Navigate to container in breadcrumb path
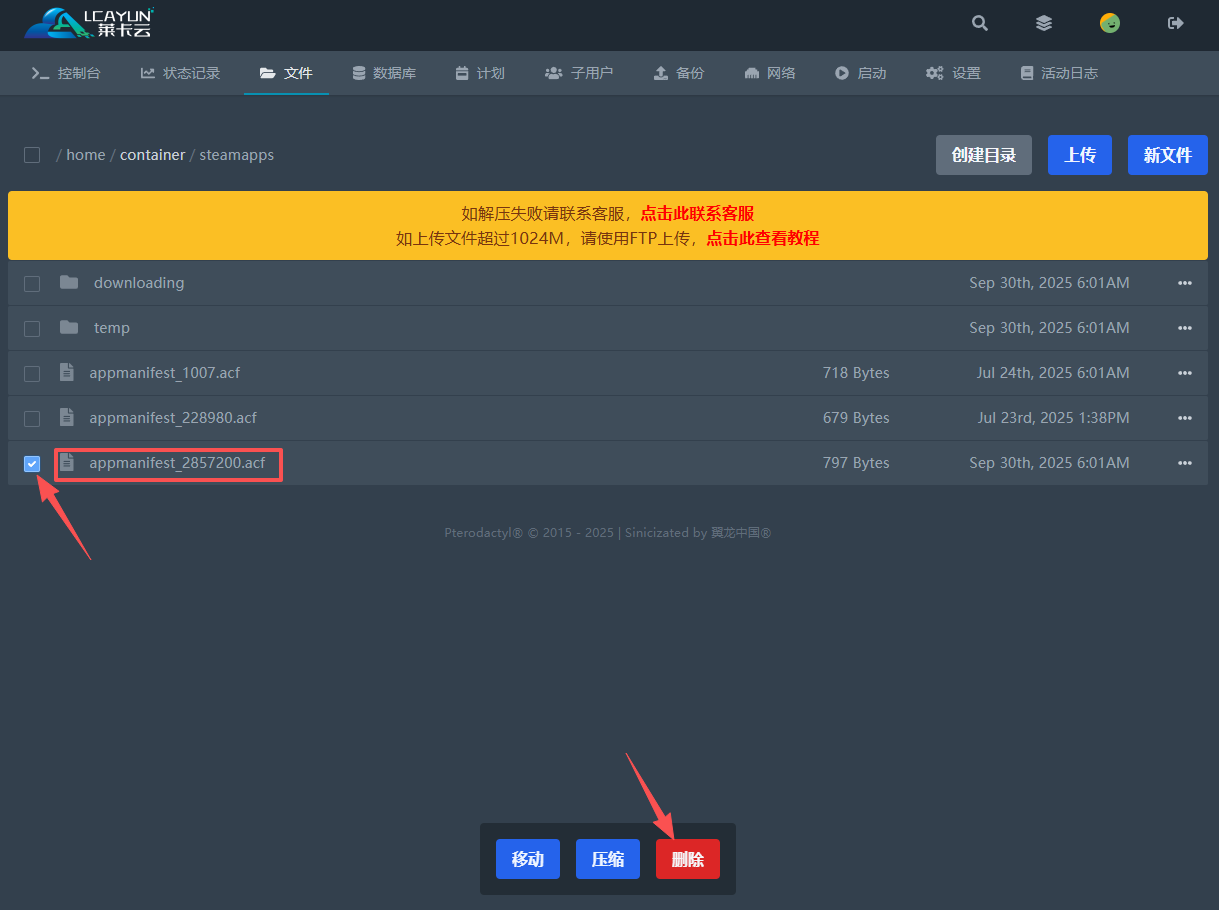The width and height of the screenshot is (1219, 910). (x=152, y=155)
